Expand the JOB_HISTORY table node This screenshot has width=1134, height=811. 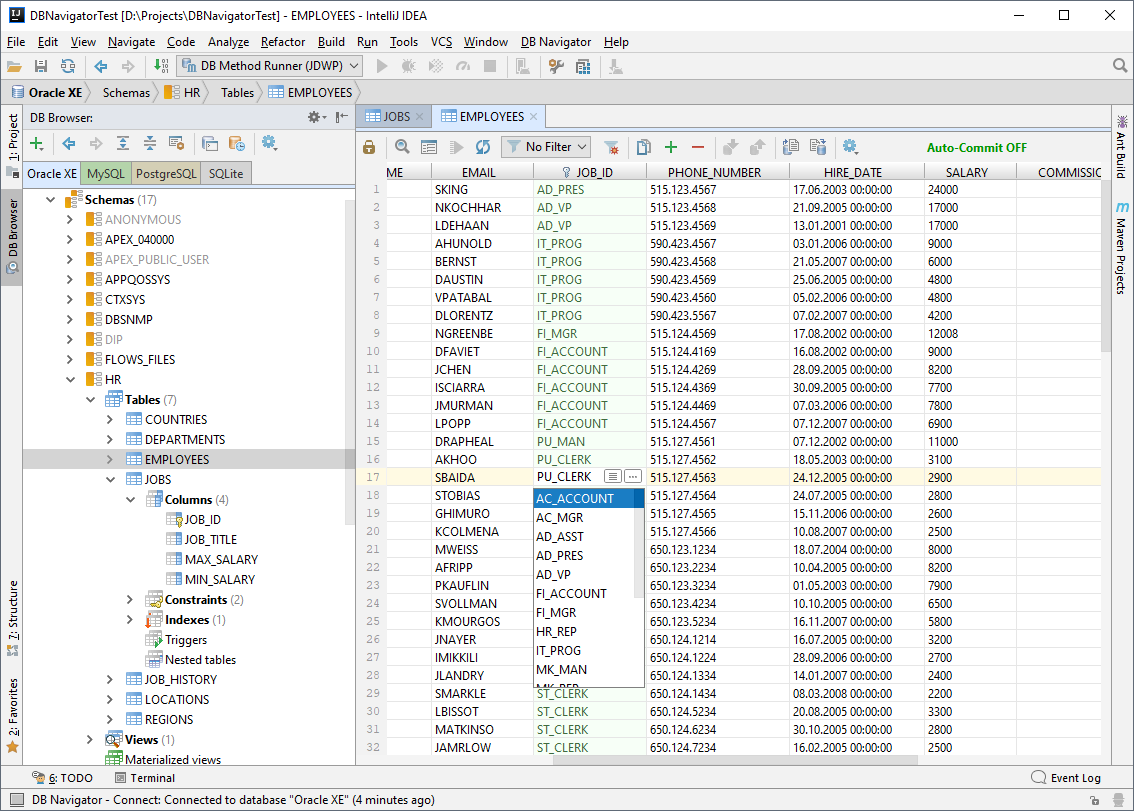110,679
